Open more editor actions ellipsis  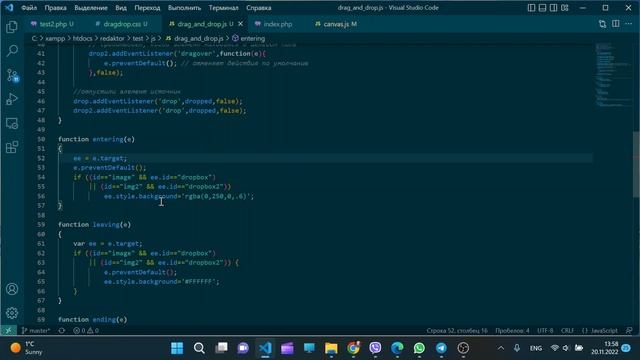(629, 24)
